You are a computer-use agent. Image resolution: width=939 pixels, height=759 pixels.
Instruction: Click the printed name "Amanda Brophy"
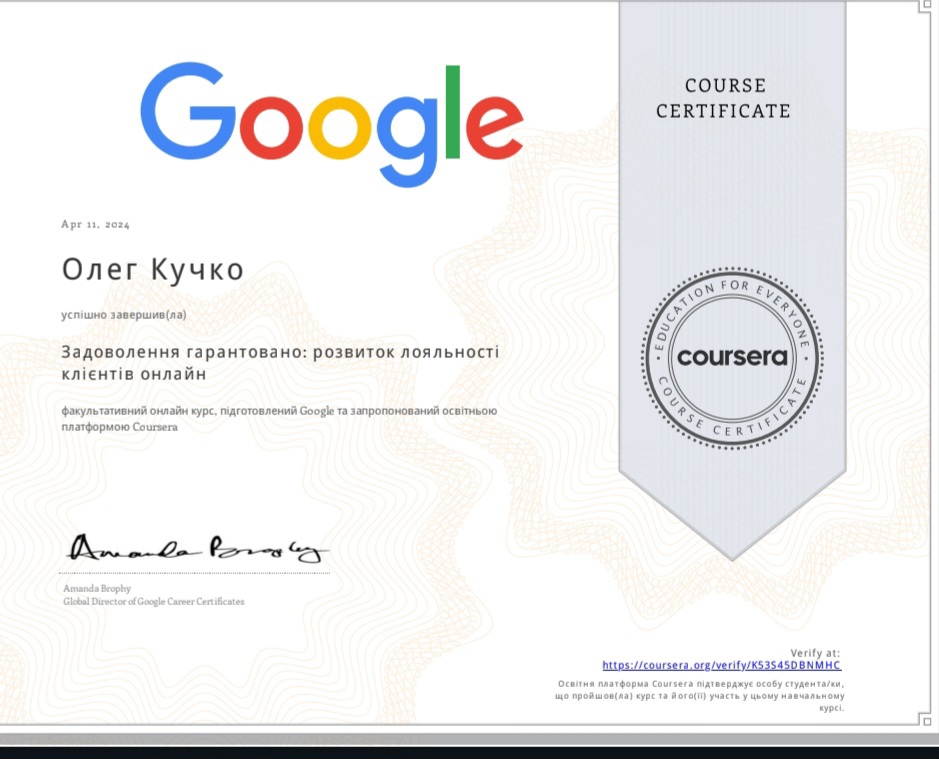(x=97, y=588)
